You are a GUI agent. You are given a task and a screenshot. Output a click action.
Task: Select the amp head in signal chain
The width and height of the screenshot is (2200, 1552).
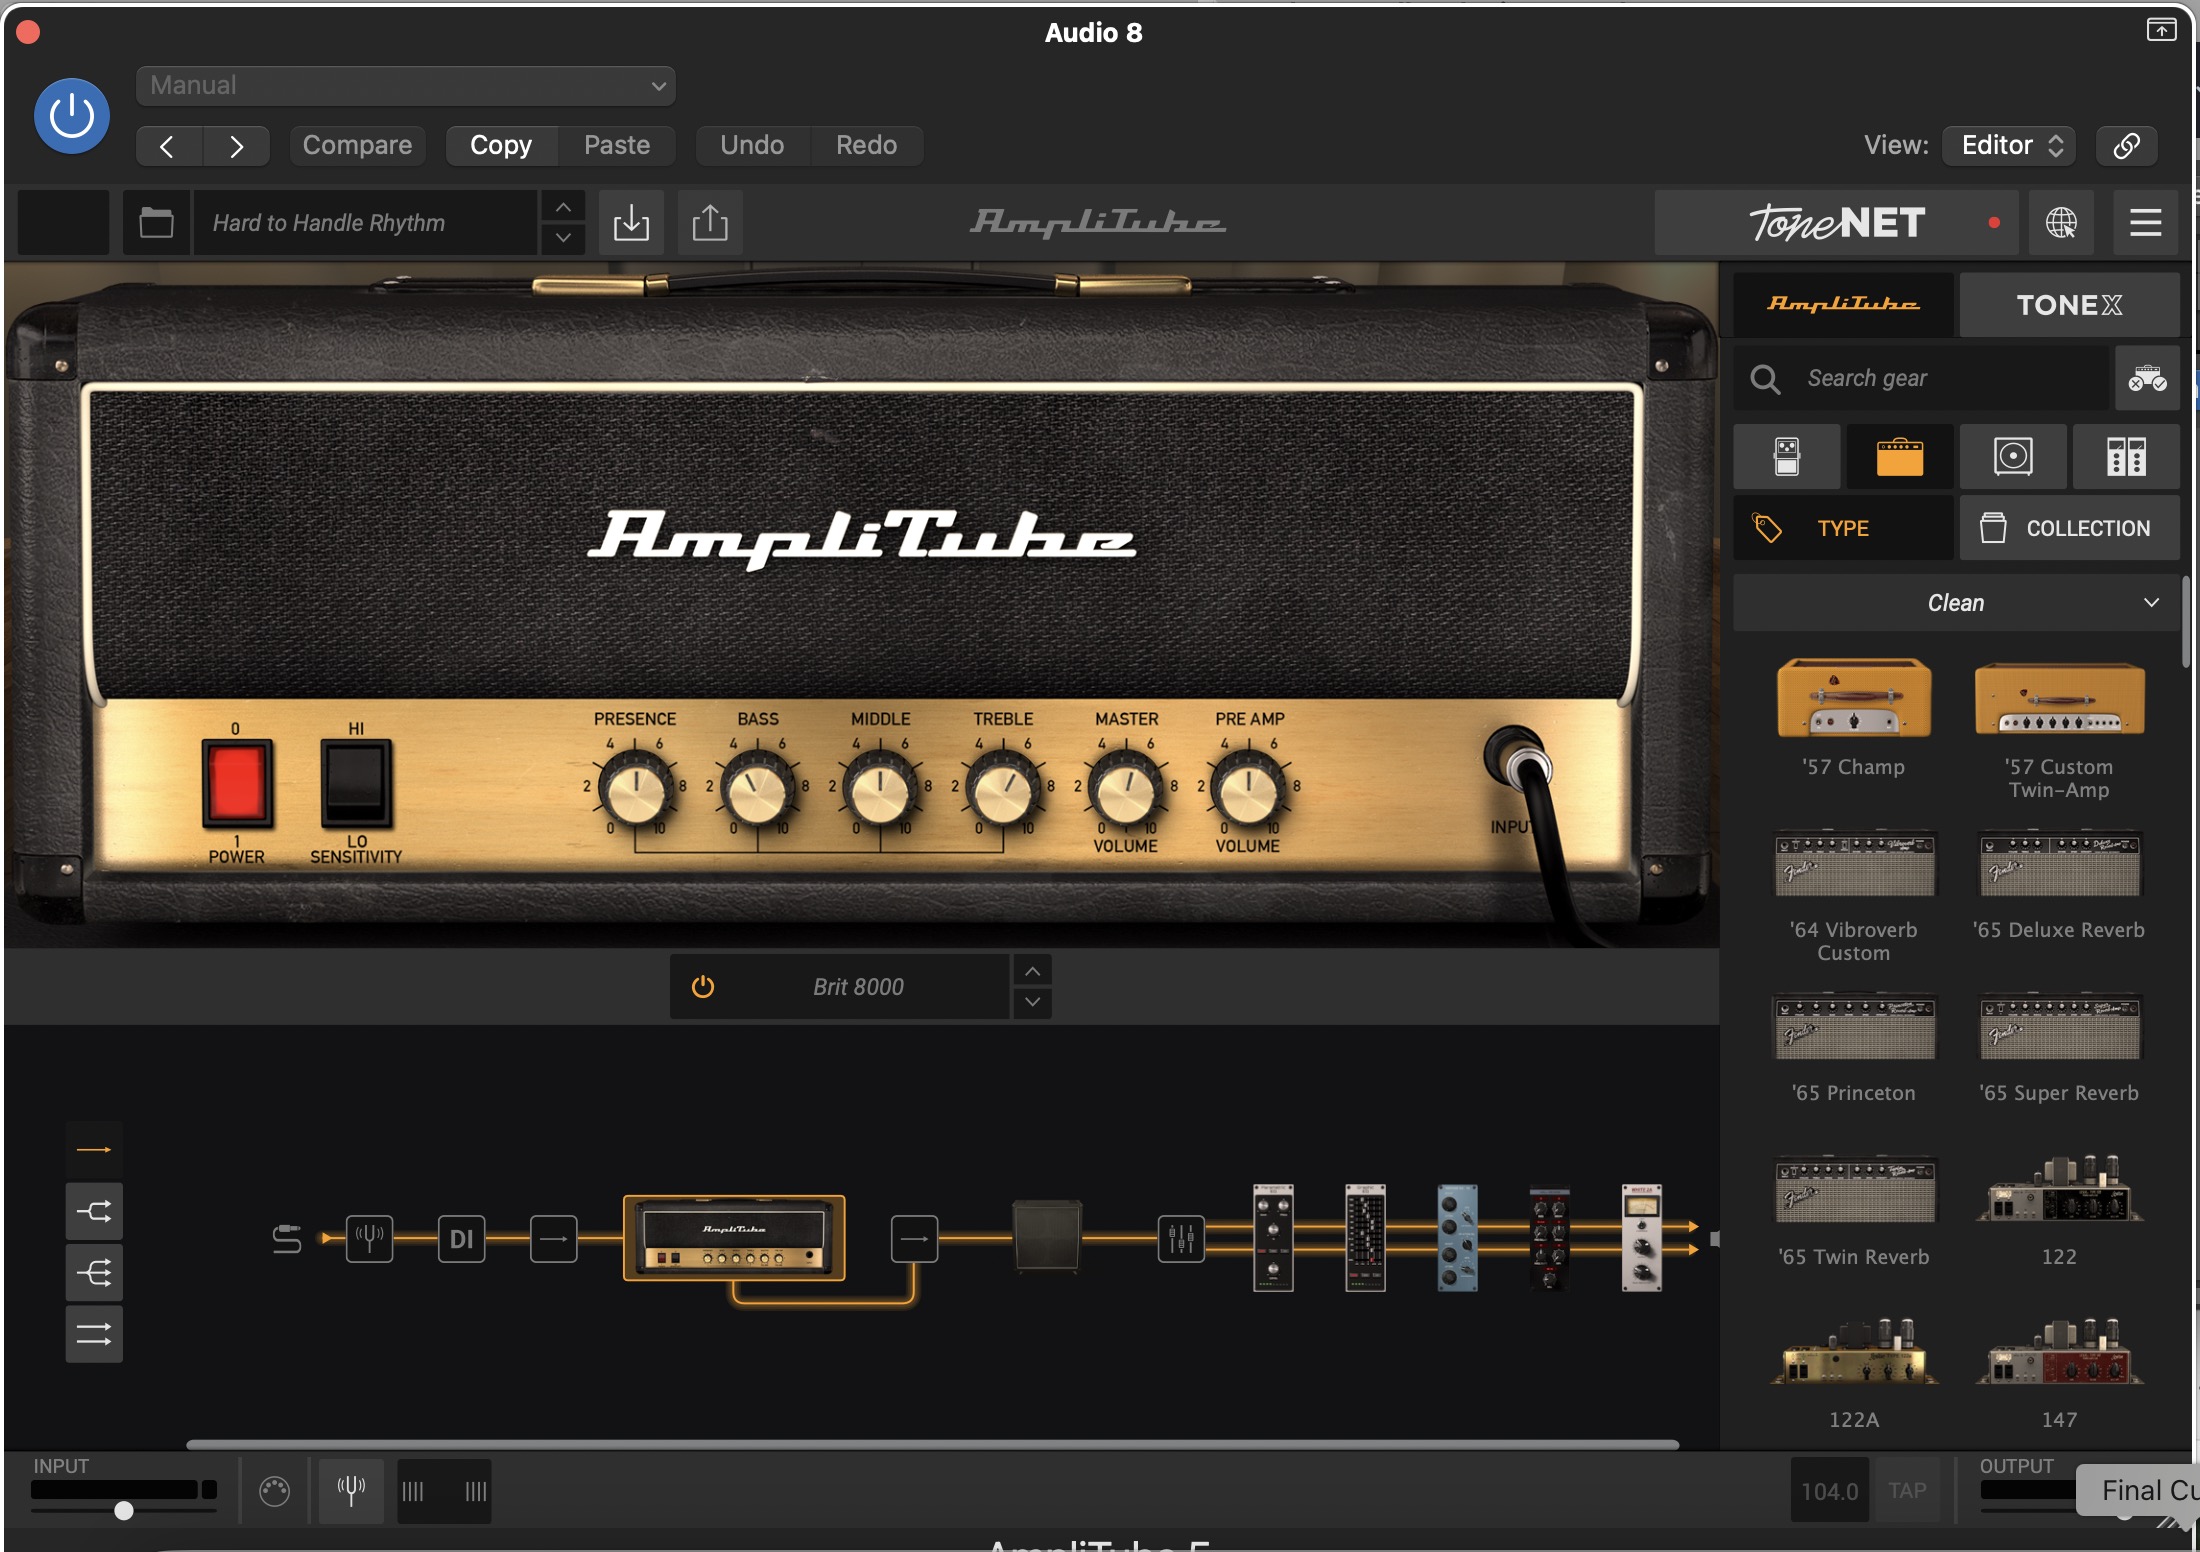coord(734,1238)
